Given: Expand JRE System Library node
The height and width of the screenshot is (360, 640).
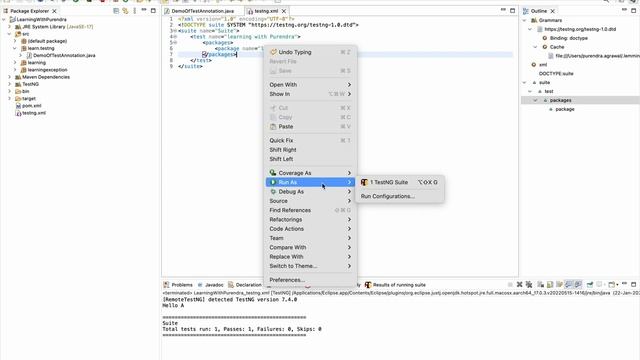Looking at the screenshot, I should point(9,27).
